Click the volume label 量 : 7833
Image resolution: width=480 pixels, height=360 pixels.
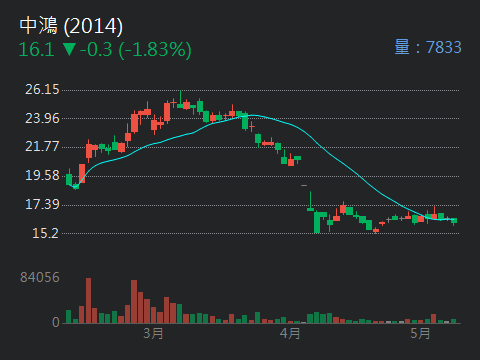(428, 47)
